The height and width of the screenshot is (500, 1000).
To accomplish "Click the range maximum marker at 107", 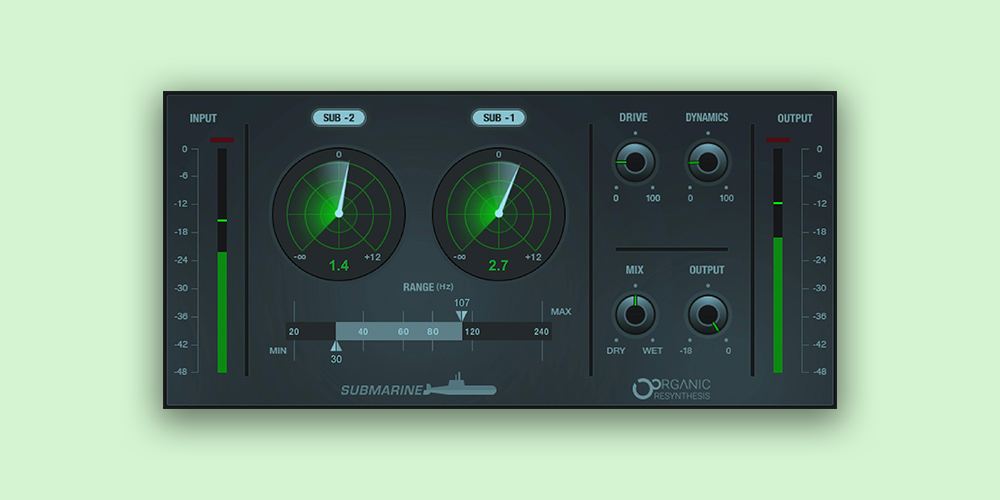I will tap(461, 316).
